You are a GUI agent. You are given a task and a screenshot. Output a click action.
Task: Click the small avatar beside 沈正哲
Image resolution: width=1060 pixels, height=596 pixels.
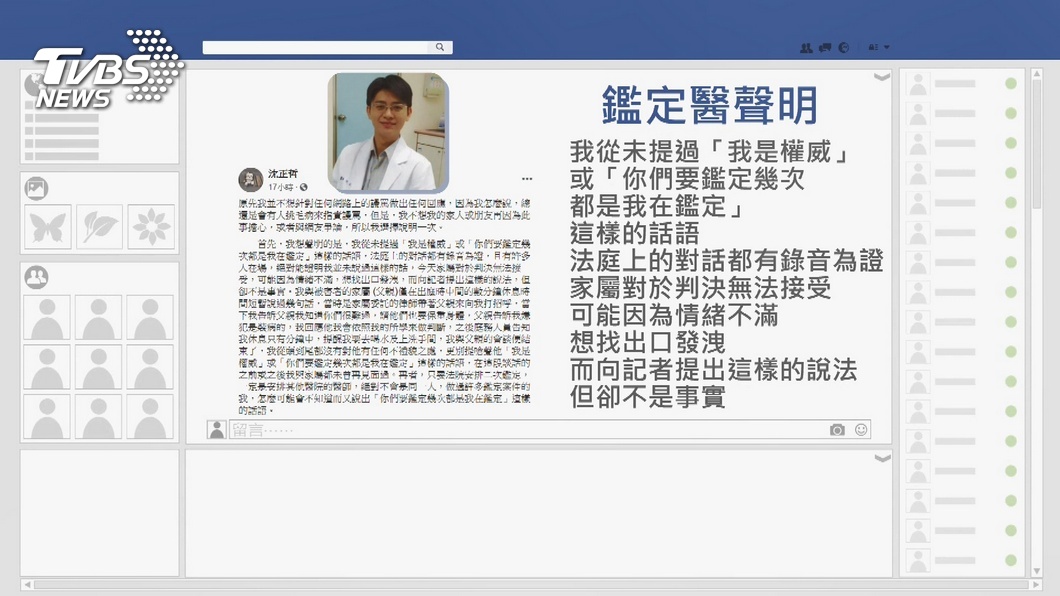point(250,180)
